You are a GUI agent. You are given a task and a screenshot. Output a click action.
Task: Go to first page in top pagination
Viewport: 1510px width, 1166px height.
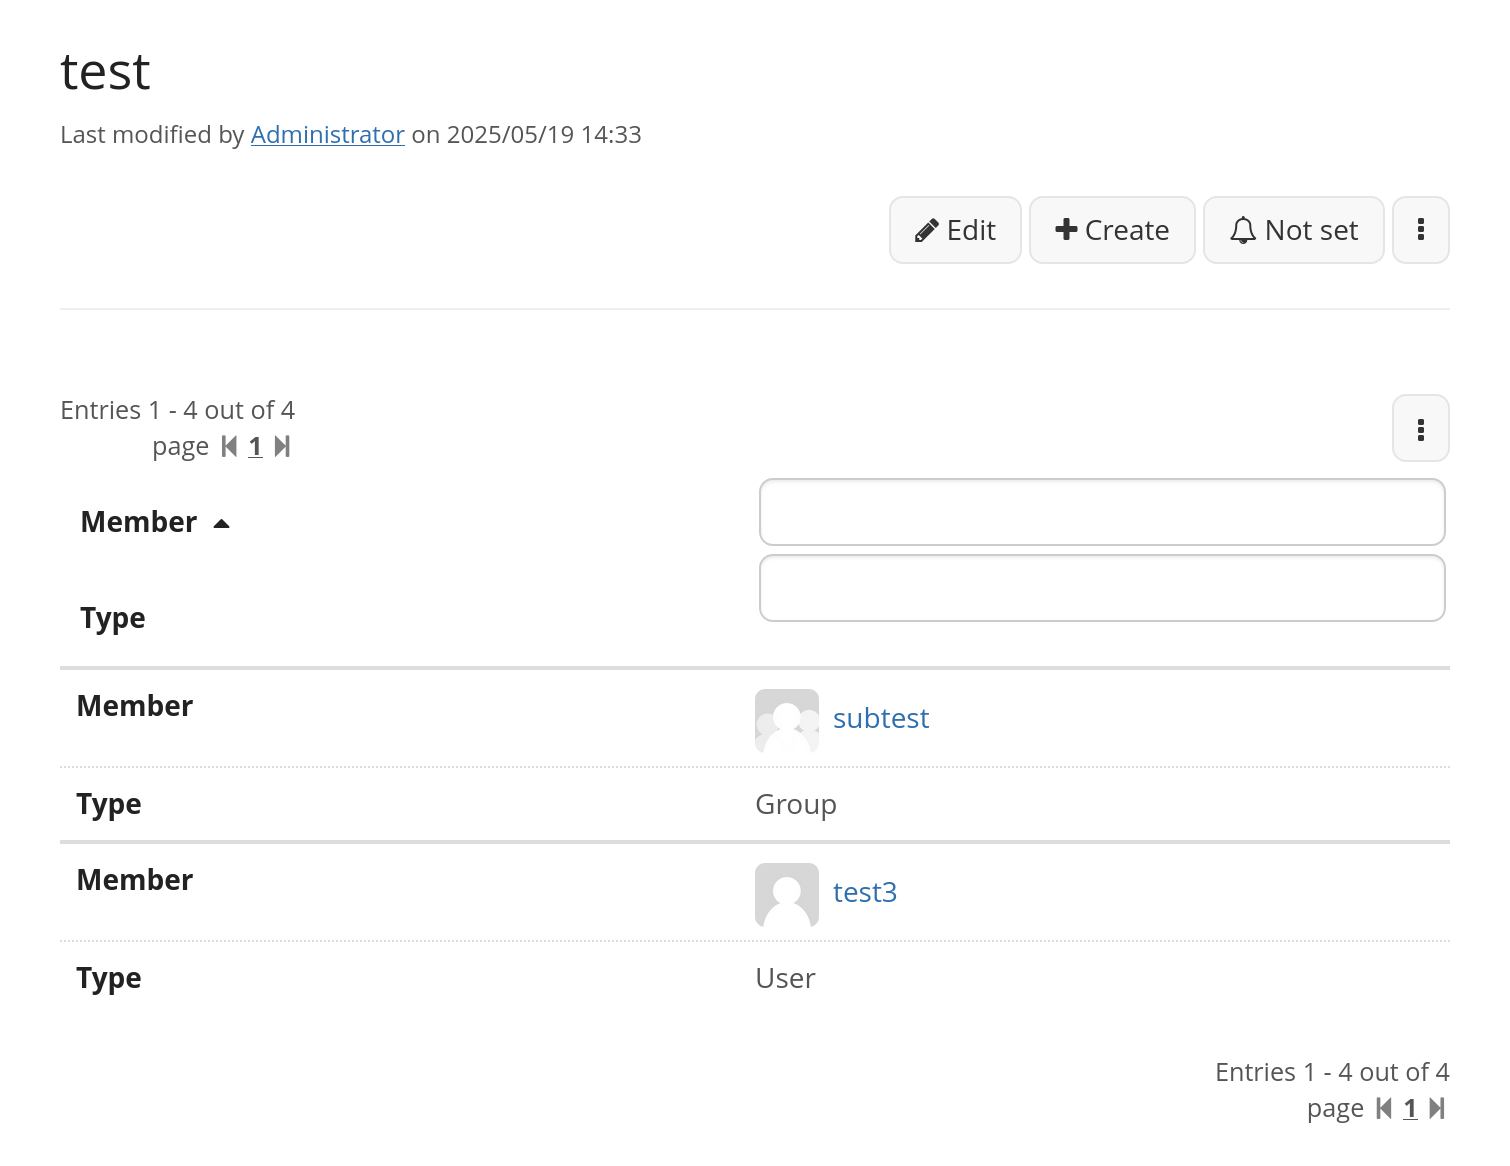pos(229,446)
